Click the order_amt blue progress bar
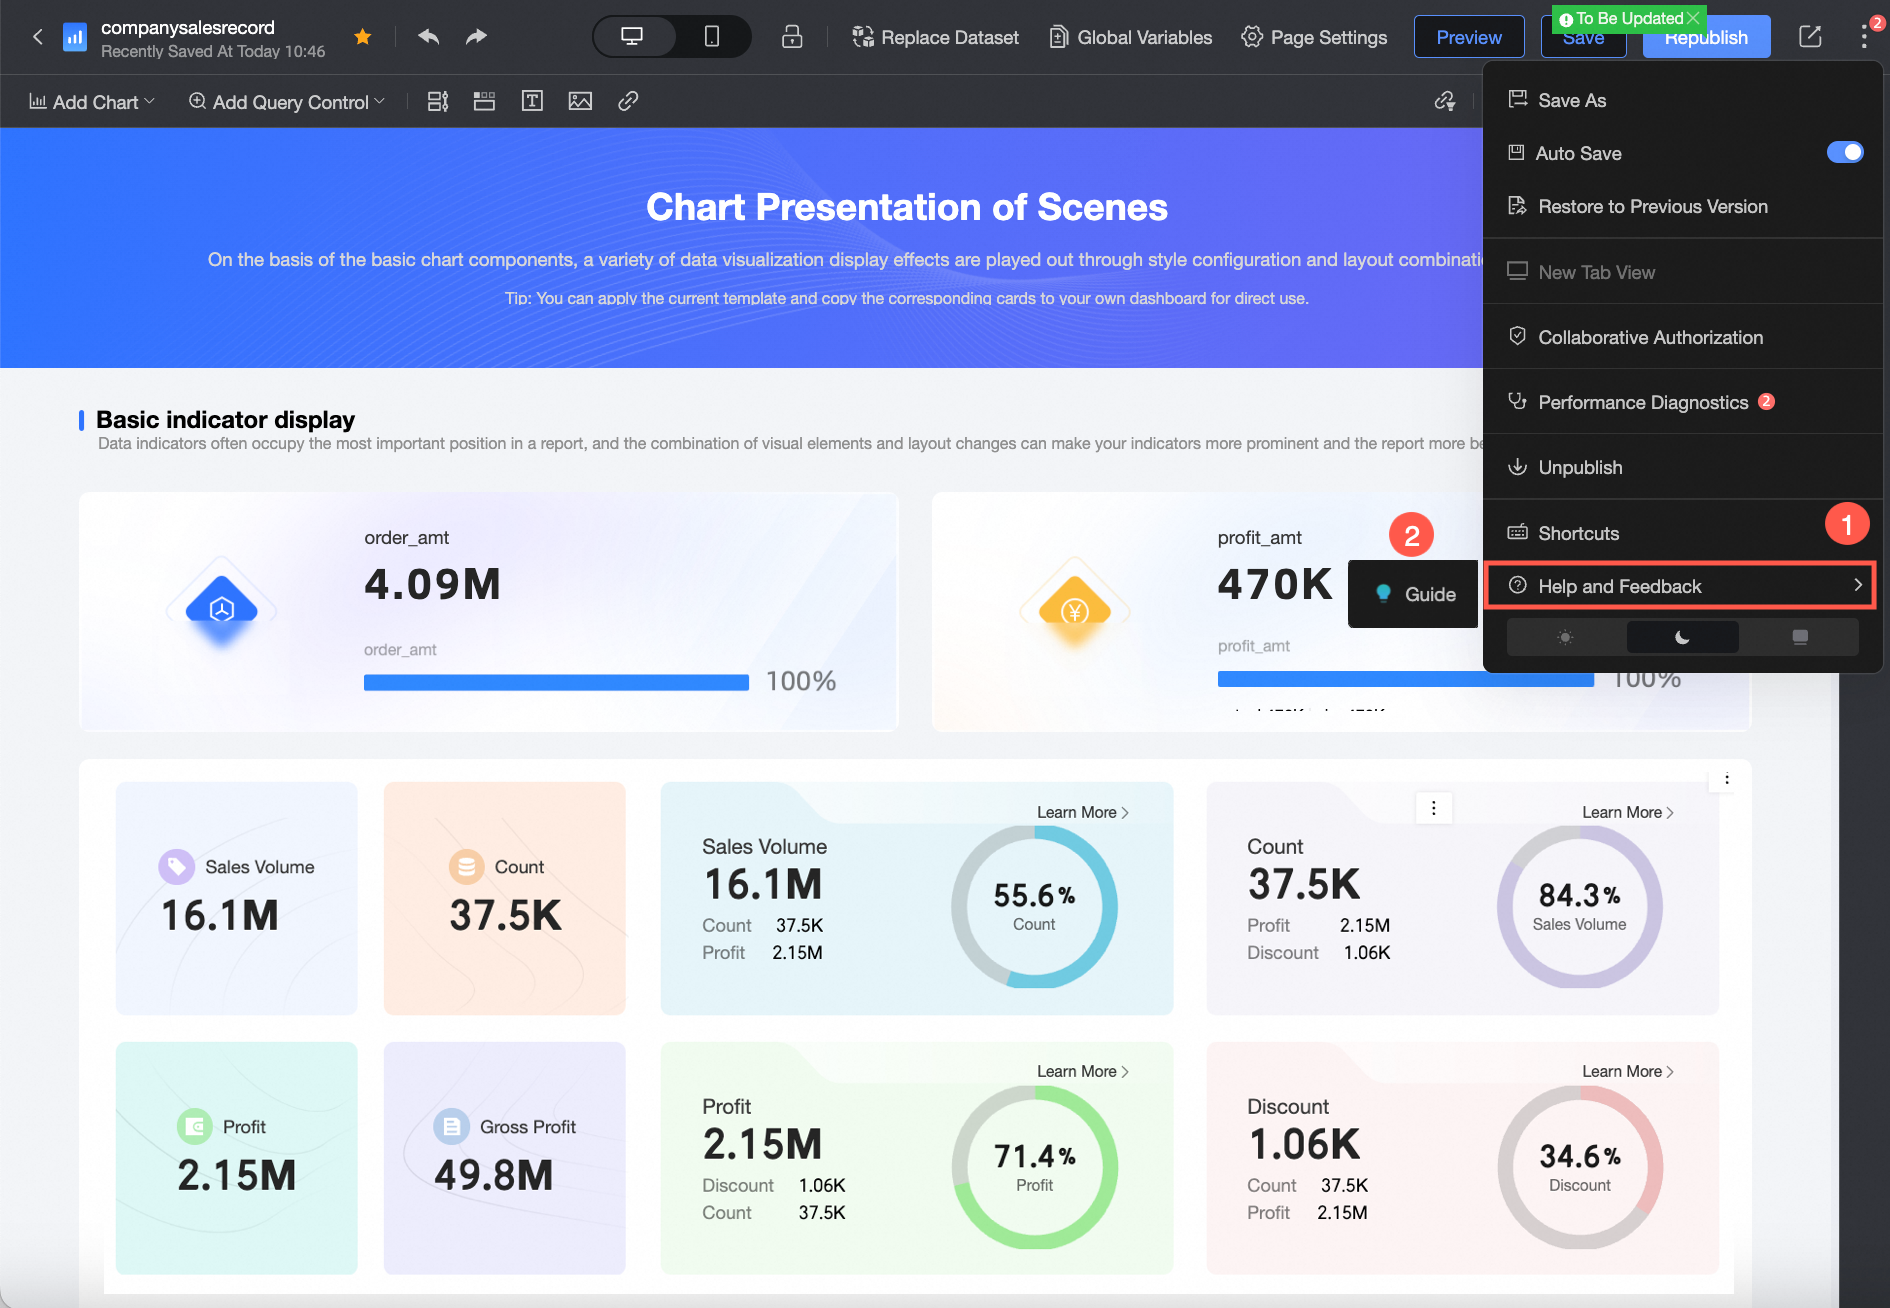Image resolution: width=1890 pixels, height=1308 pixels. pyautogui.click(x=556, y=682)
